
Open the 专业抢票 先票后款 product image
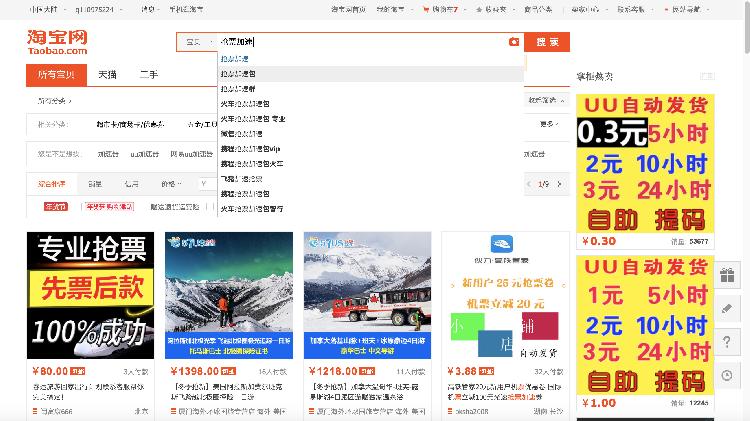[90, 295]
